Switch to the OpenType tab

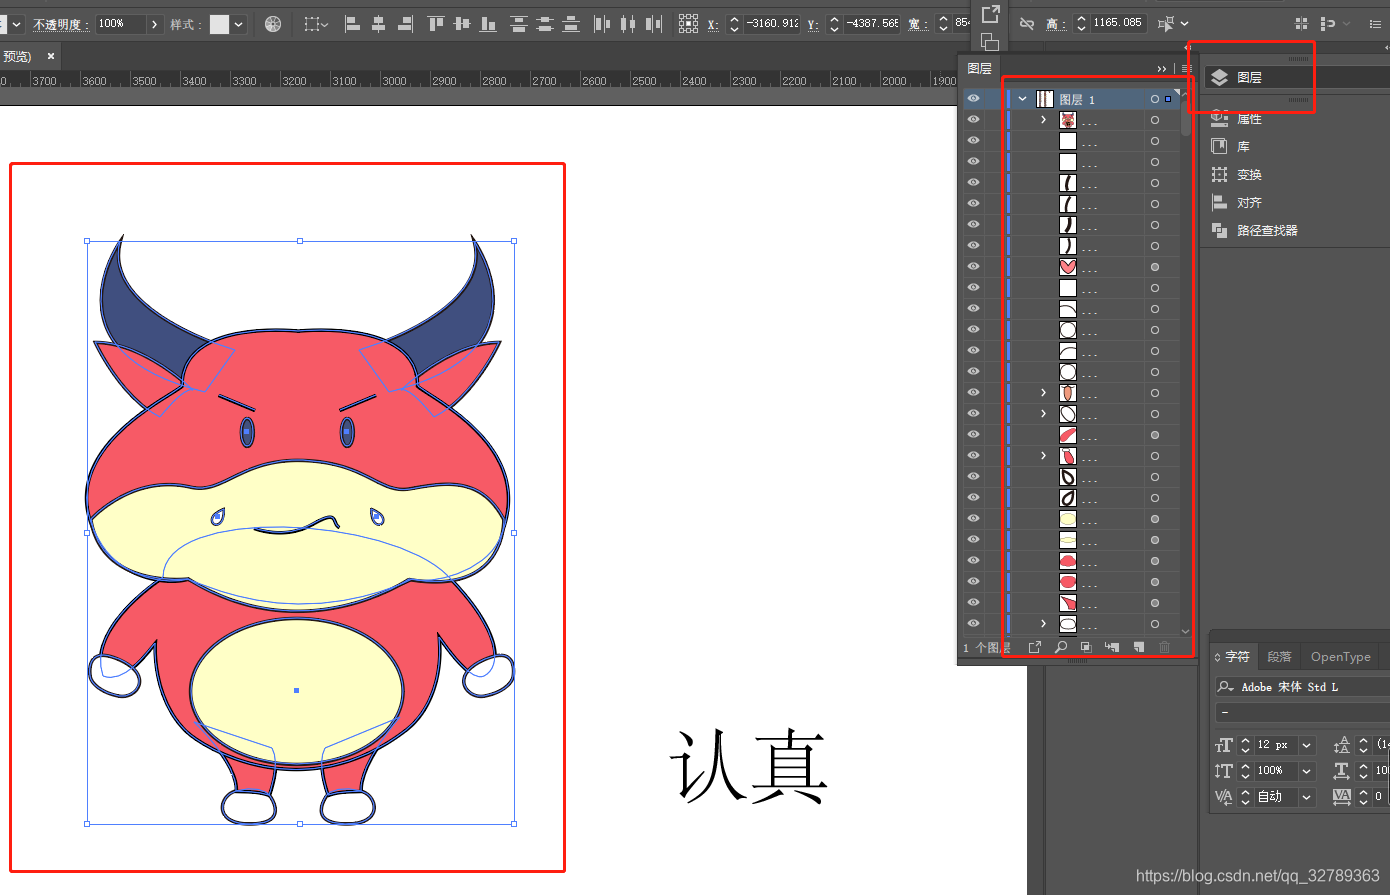[x=1340, y=657]
